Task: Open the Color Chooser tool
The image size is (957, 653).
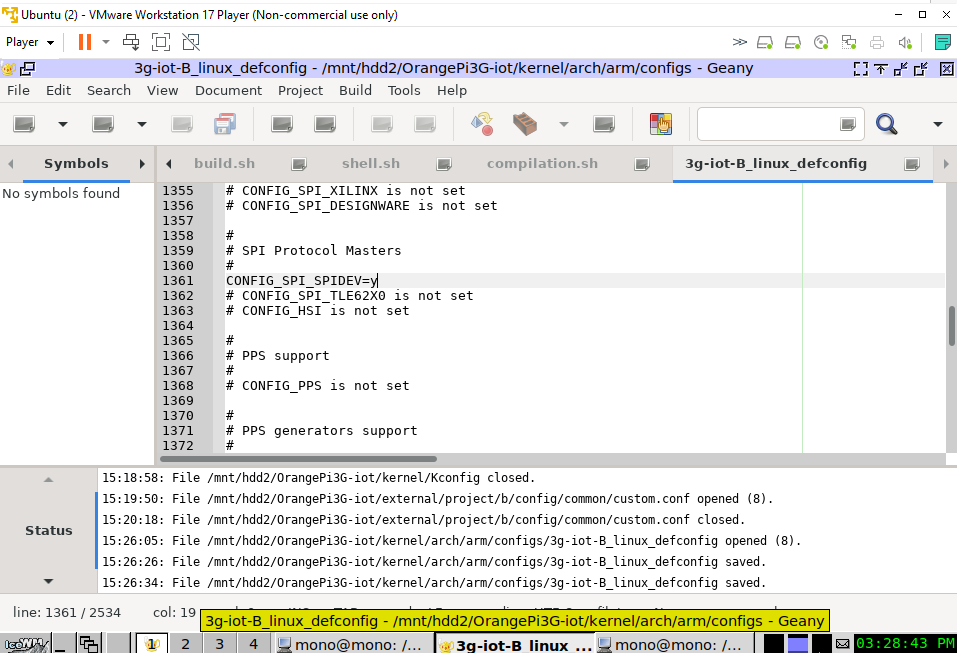Action: (661, 124)
